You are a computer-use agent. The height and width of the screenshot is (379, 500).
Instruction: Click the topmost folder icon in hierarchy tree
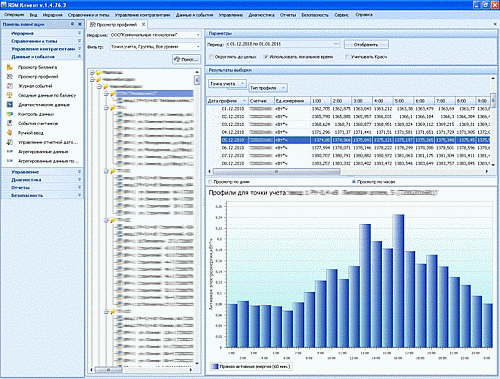pos(99,72)
